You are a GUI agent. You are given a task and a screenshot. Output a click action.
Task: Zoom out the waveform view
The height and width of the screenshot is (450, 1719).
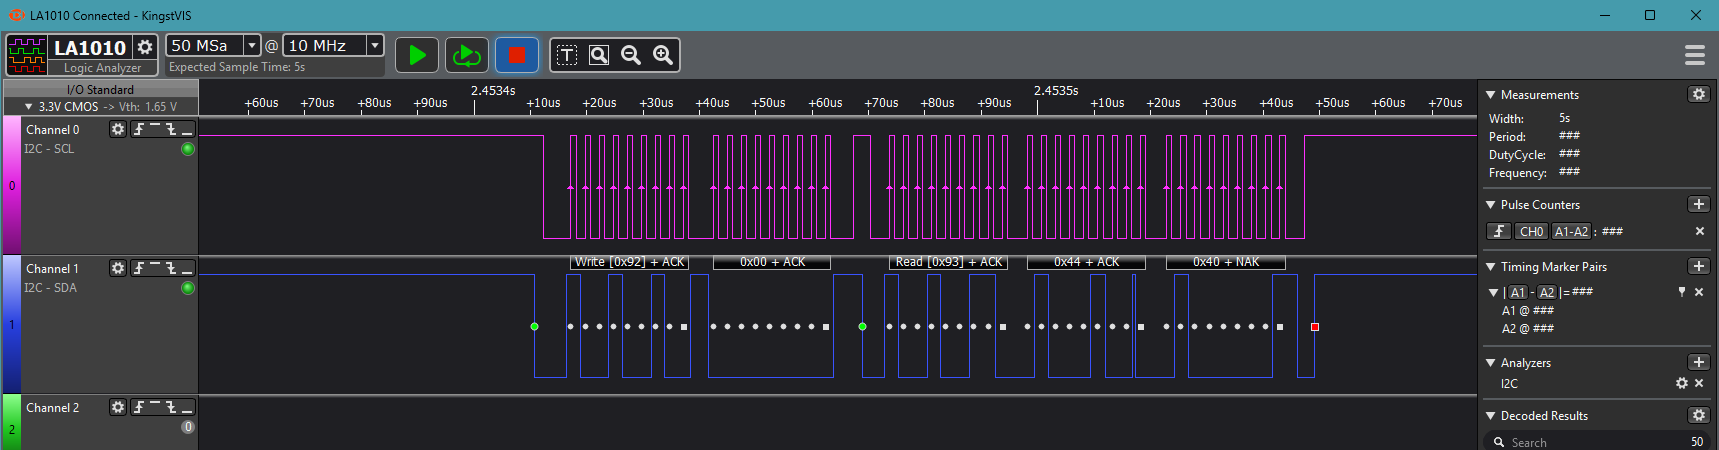point(631,55)
